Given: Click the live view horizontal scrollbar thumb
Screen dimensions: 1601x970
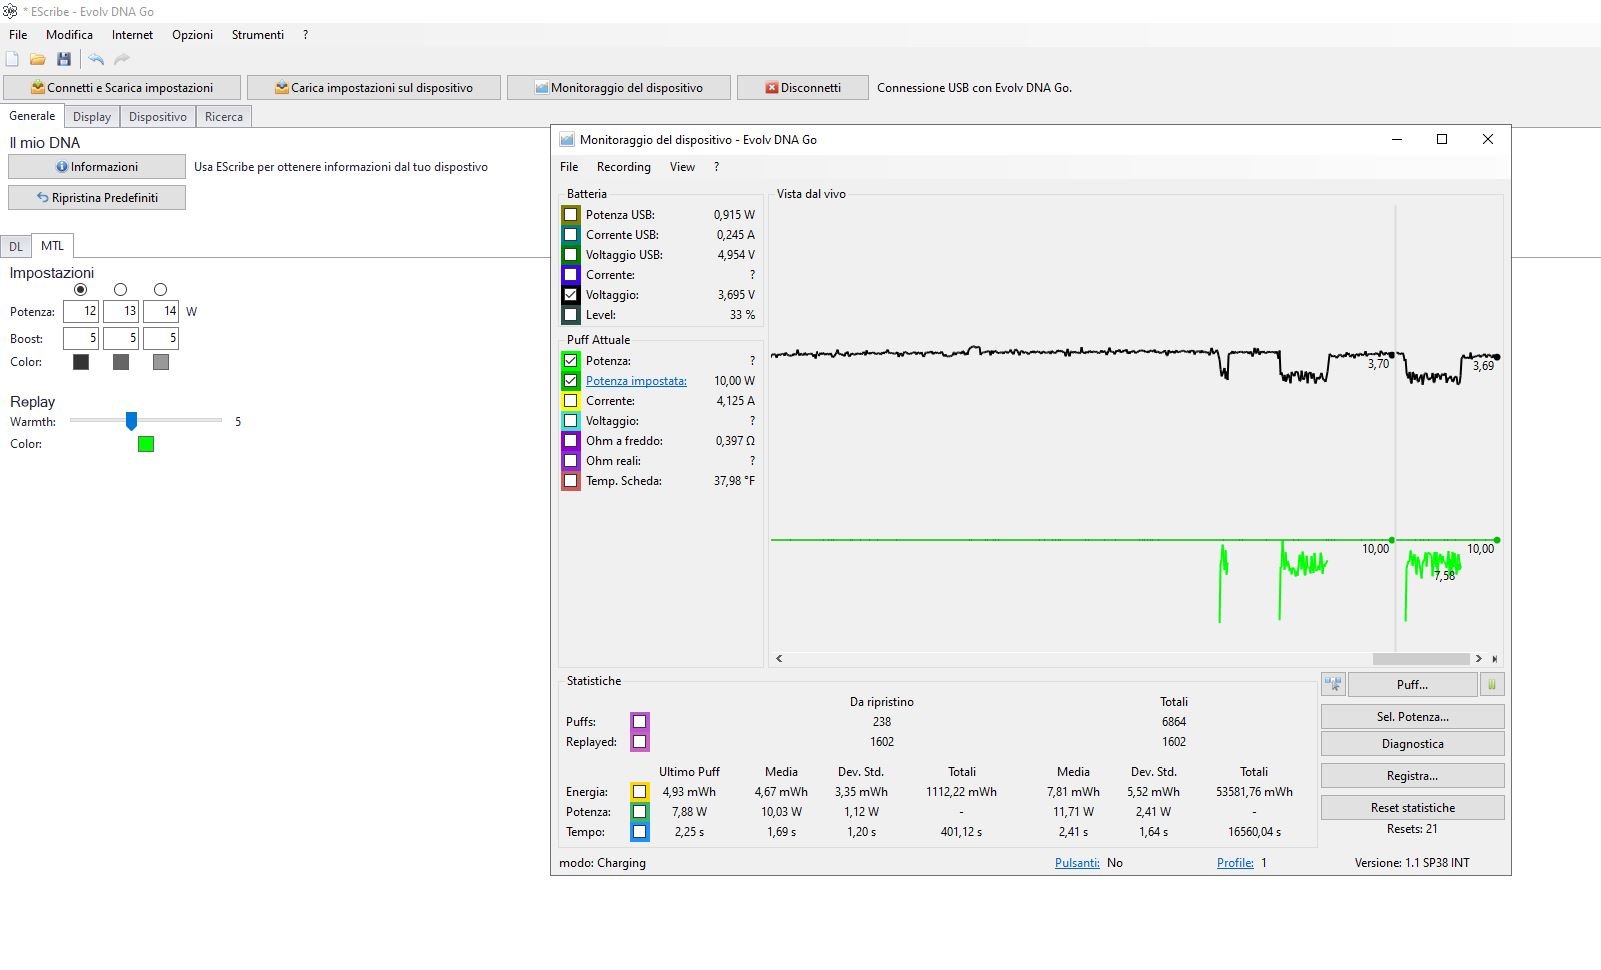Looking at the screenshot, I should coord(1420,659).
